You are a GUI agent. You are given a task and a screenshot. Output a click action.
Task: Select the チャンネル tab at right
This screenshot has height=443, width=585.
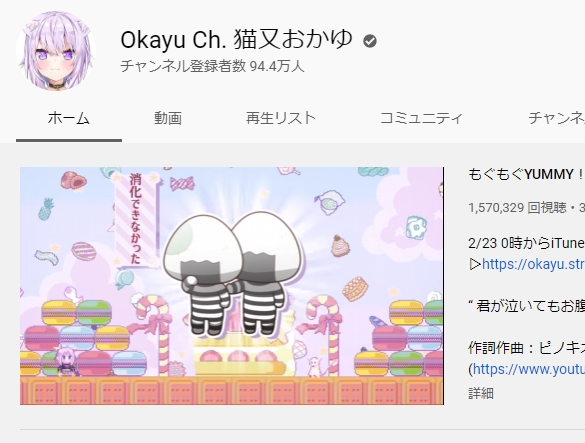(x=556, y=118)
